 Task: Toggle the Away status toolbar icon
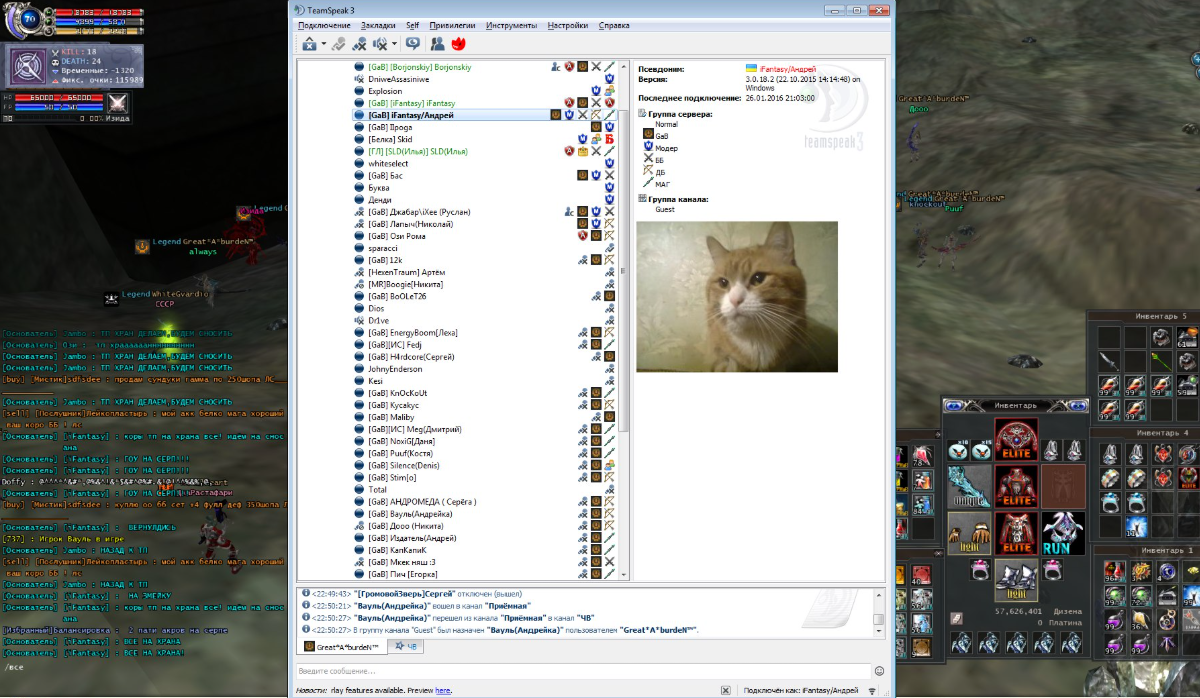339,44
